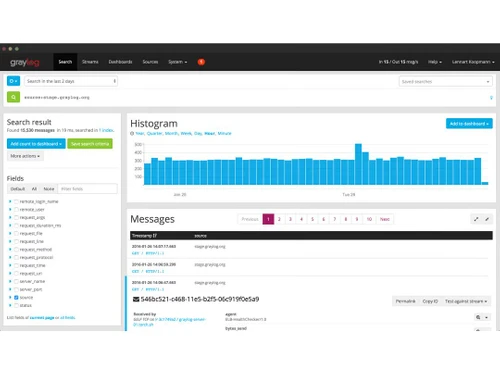Open the histogram Add to dashboard dropdown

[469, 124]
